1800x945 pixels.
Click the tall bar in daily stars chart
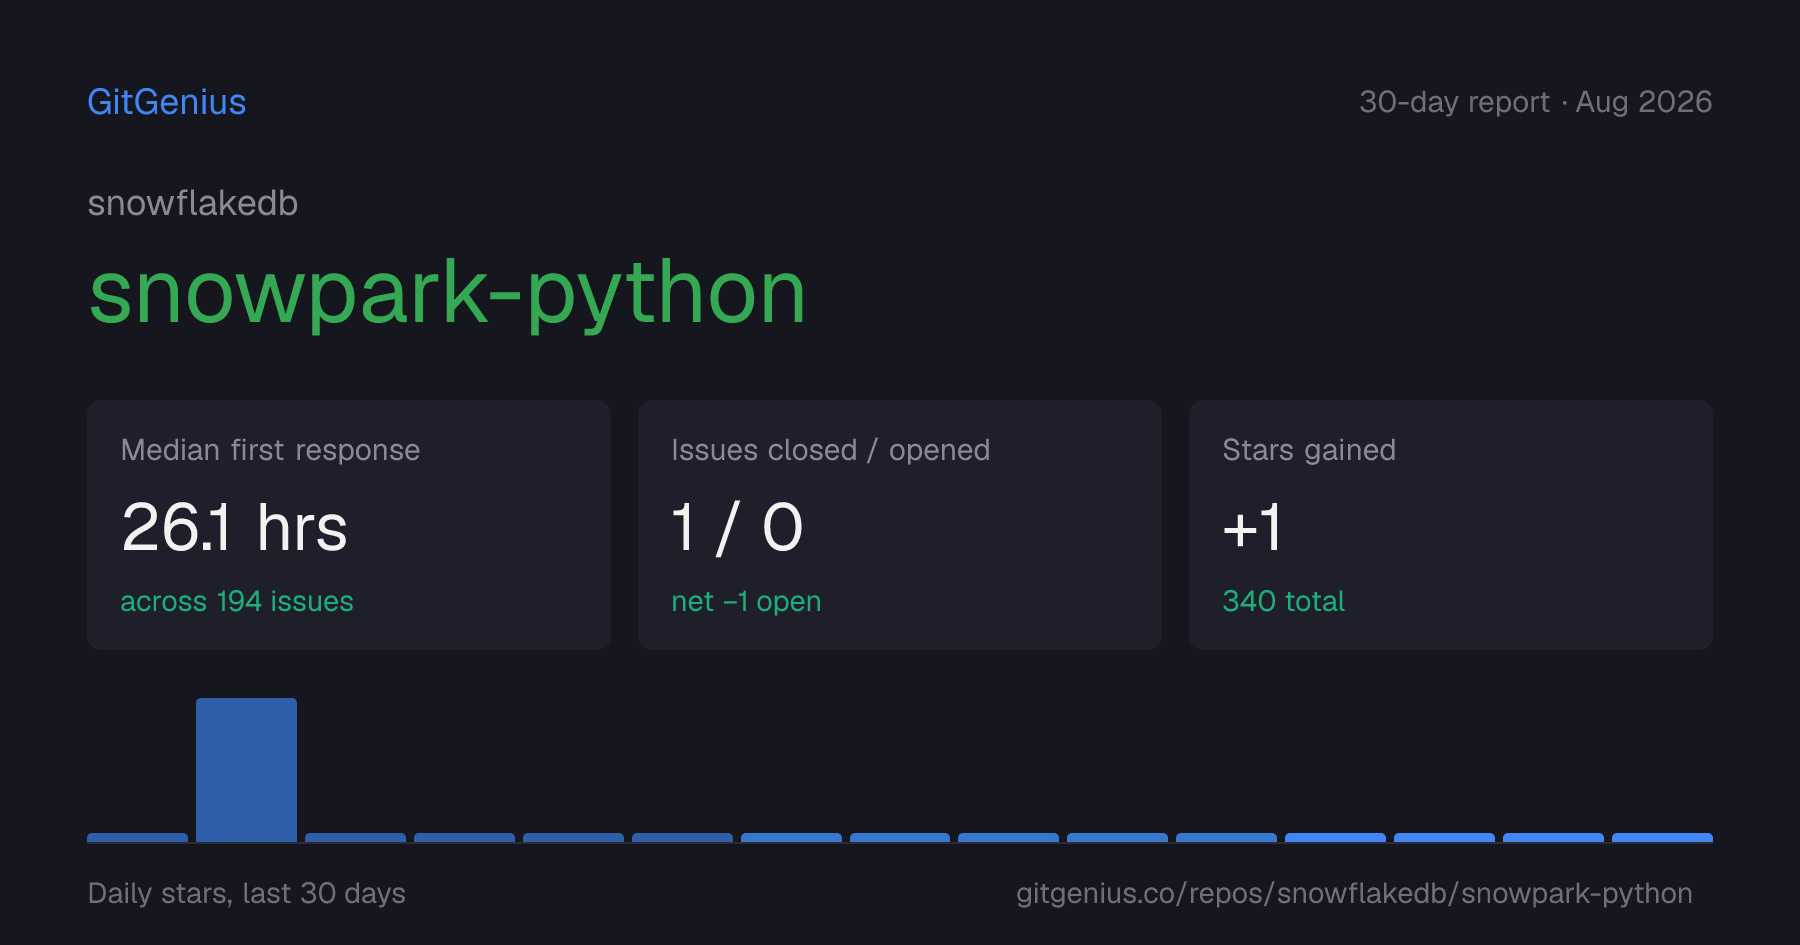point(246,770)
